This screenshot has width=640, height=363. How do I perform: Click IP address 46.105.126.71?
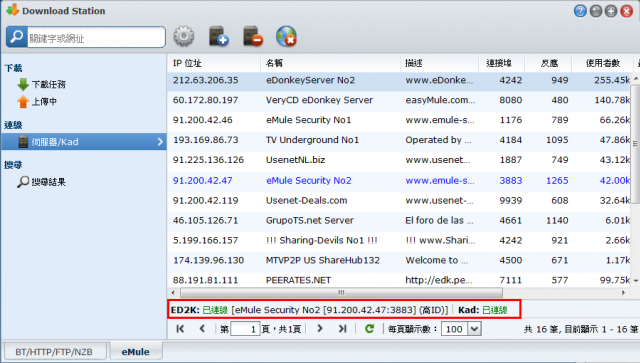click(205, 220)
